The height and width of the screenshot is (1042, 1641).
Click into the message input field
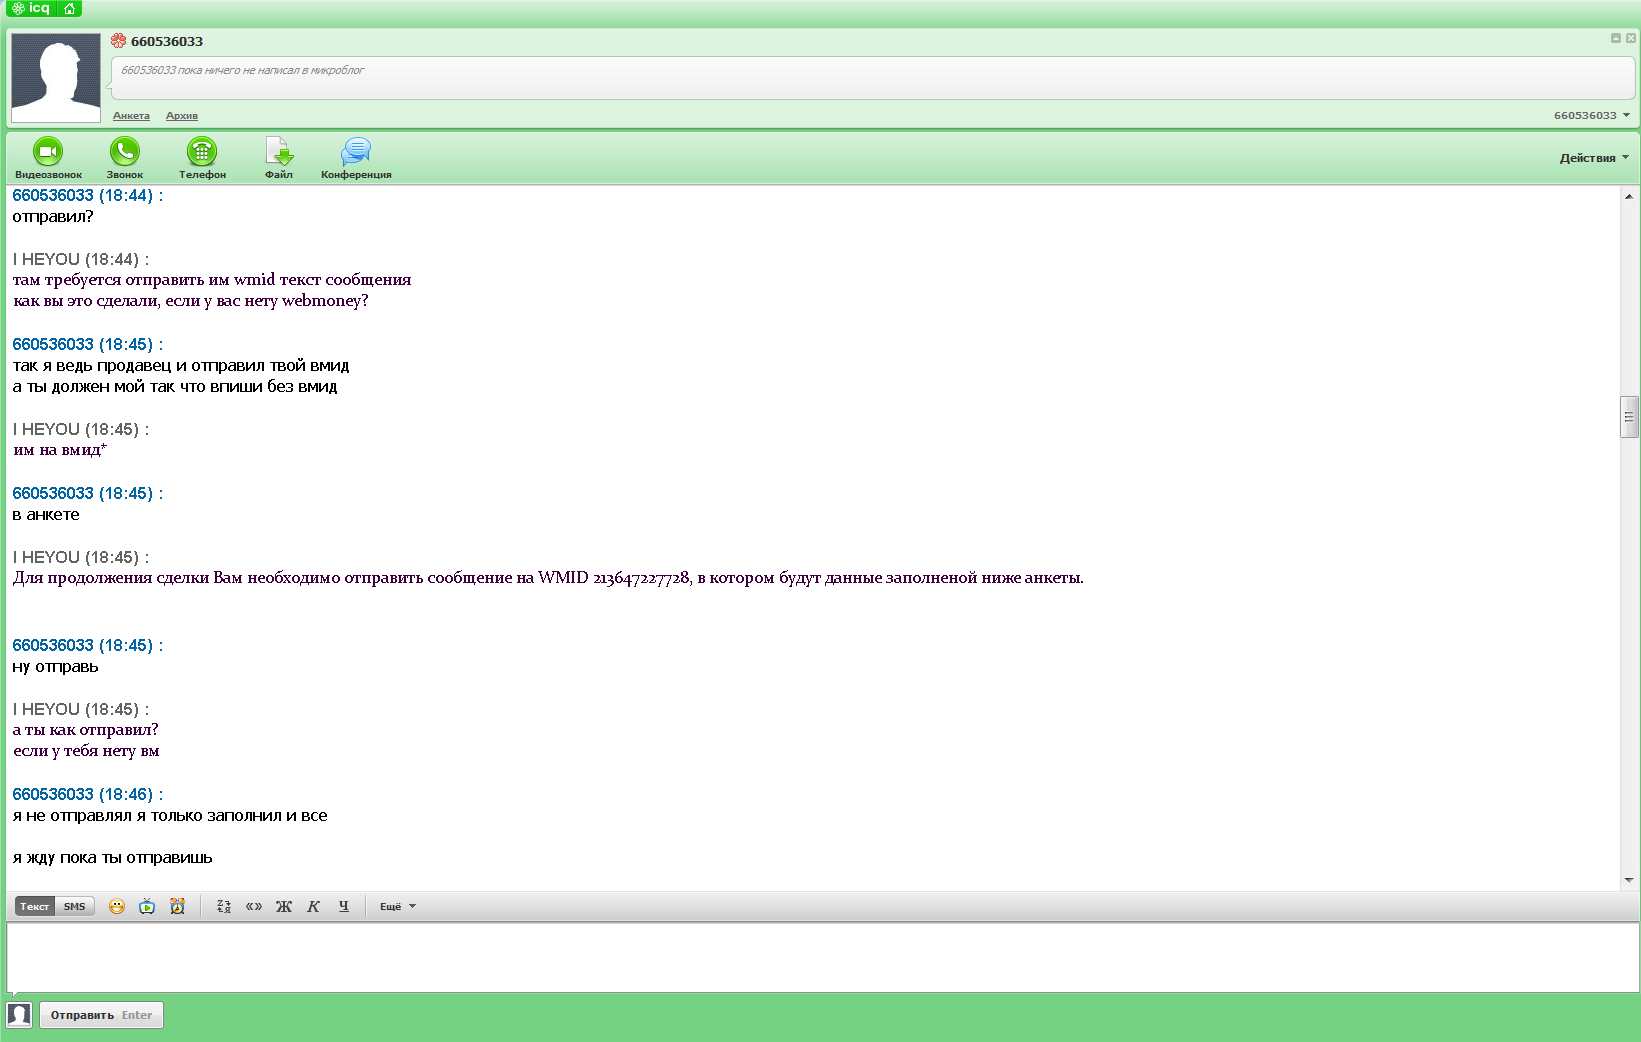click(x=822, y=957)
